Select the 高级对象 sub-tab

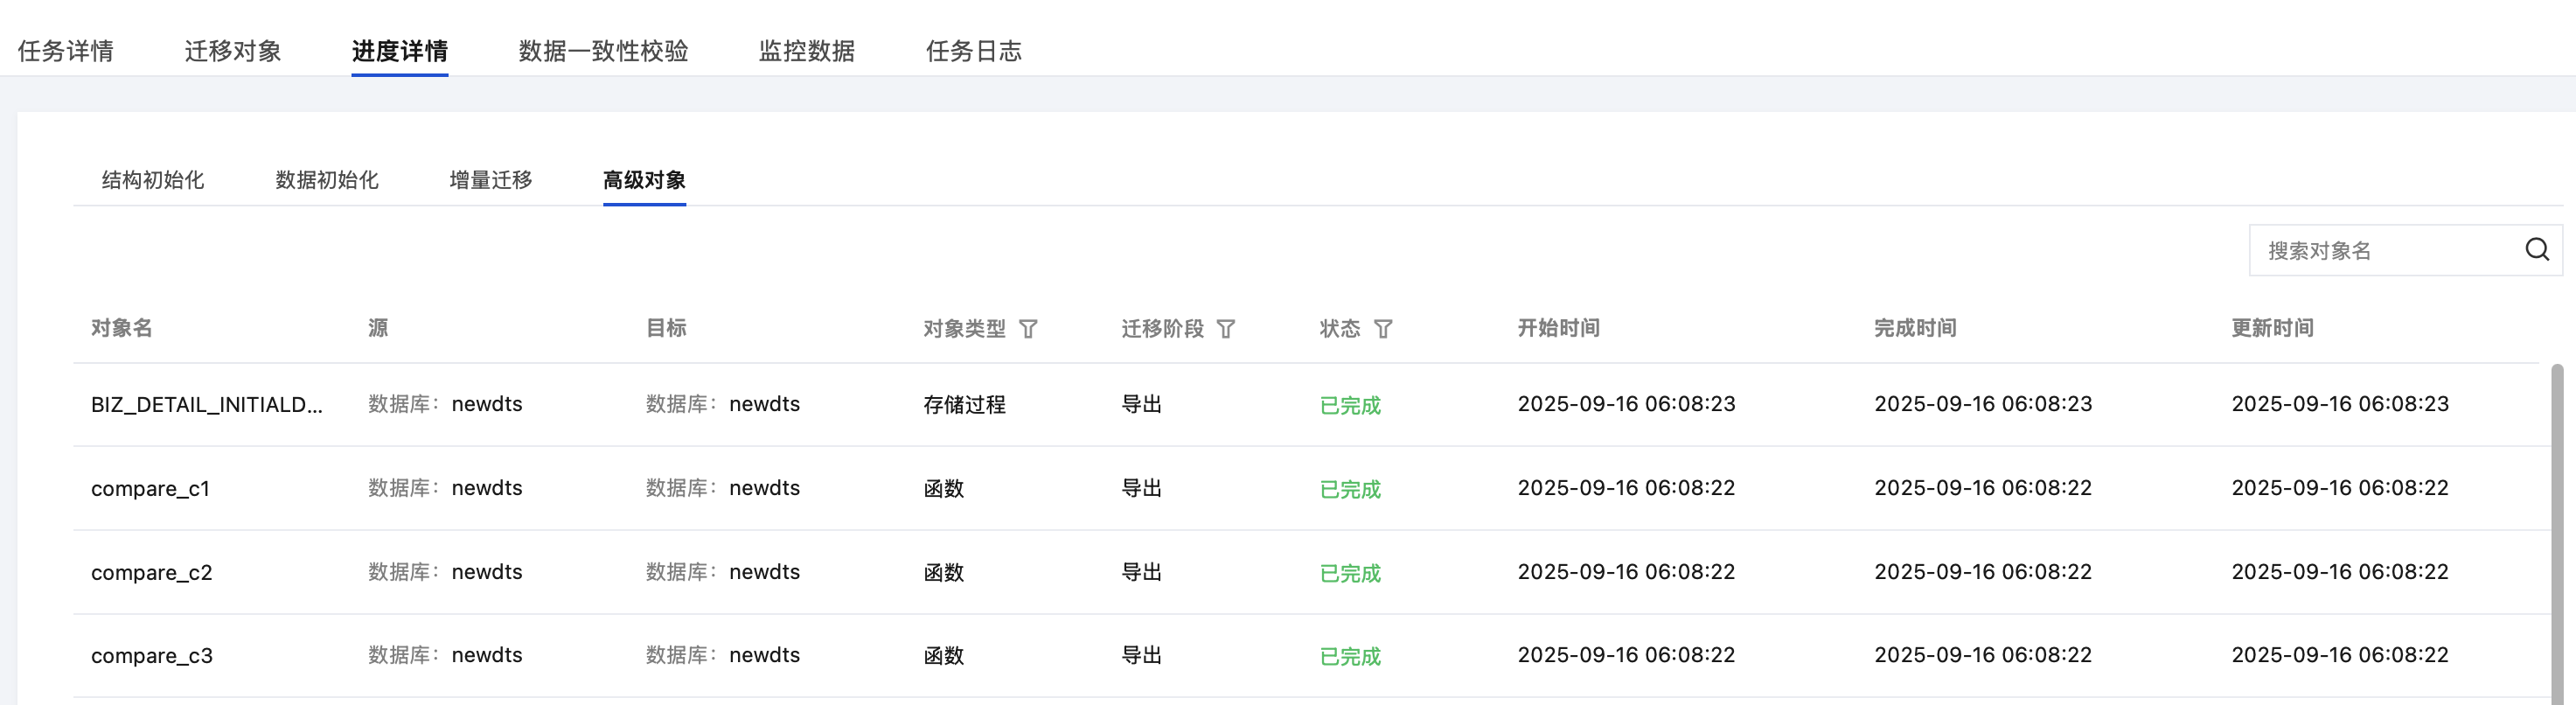(x=644, y=180)
